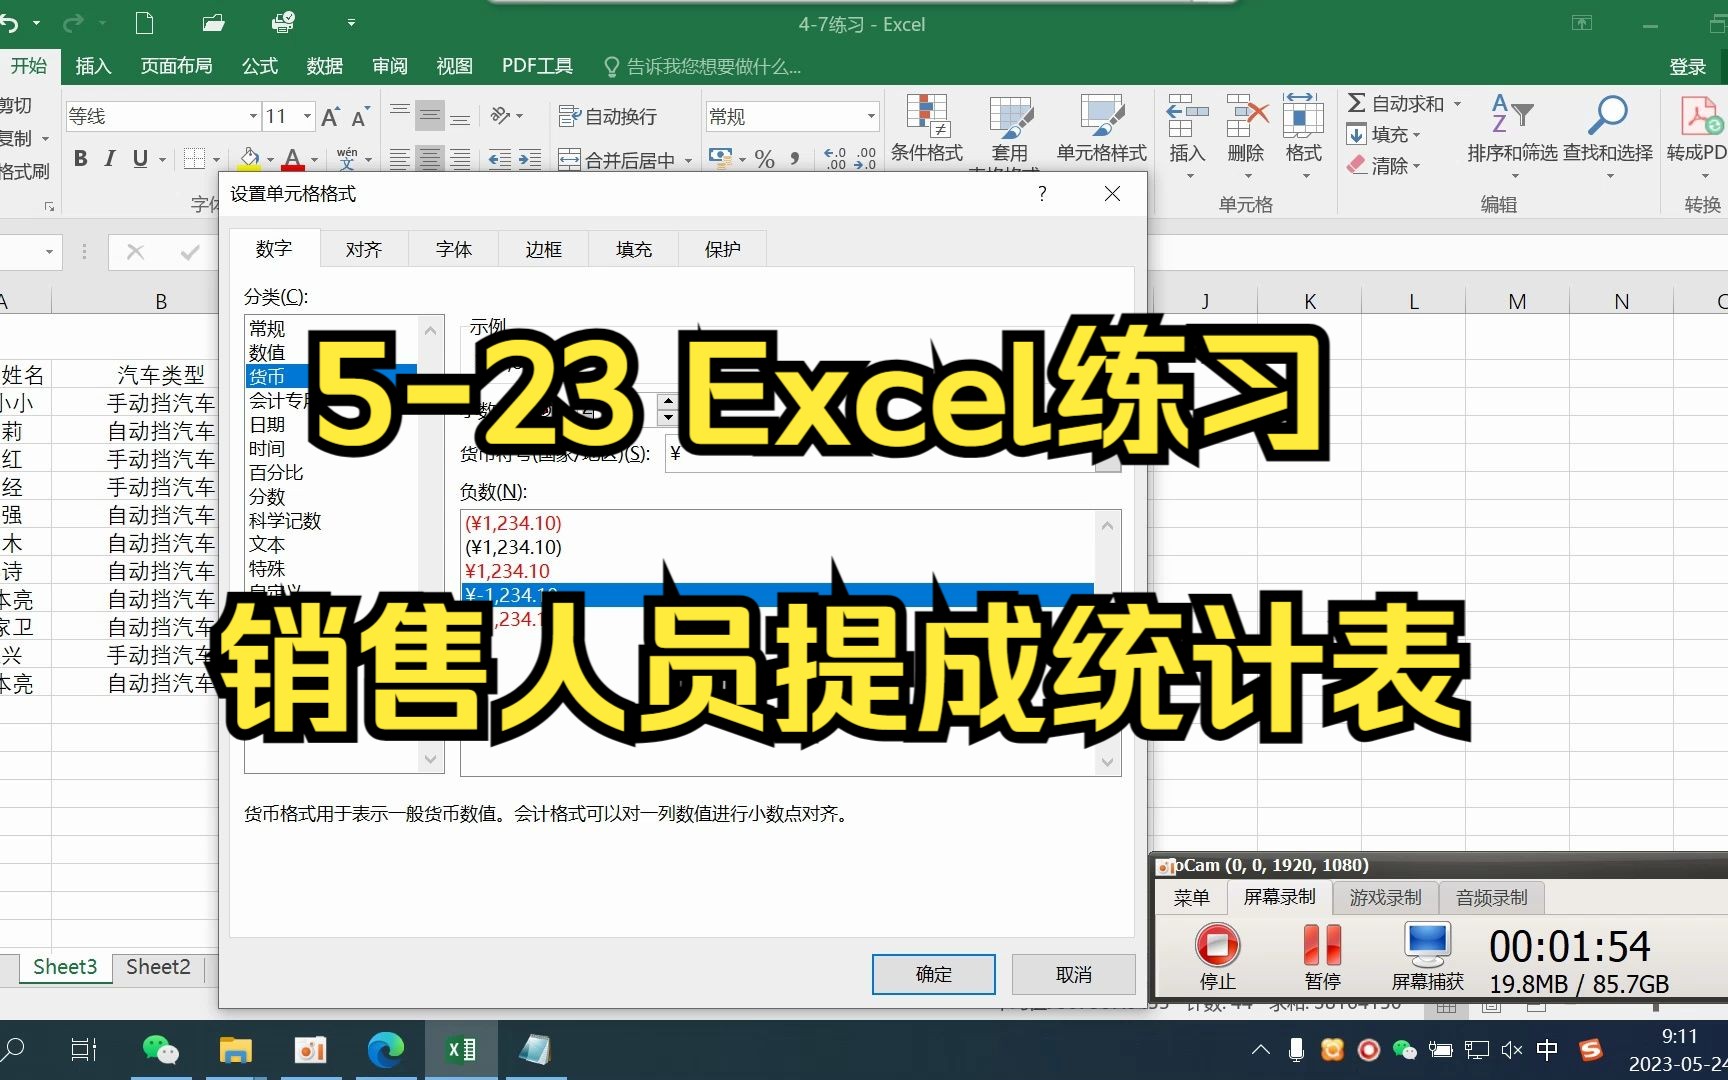Click Merge and Center (合并后居中)
1728x1080 pixels.
pos(616,159)
